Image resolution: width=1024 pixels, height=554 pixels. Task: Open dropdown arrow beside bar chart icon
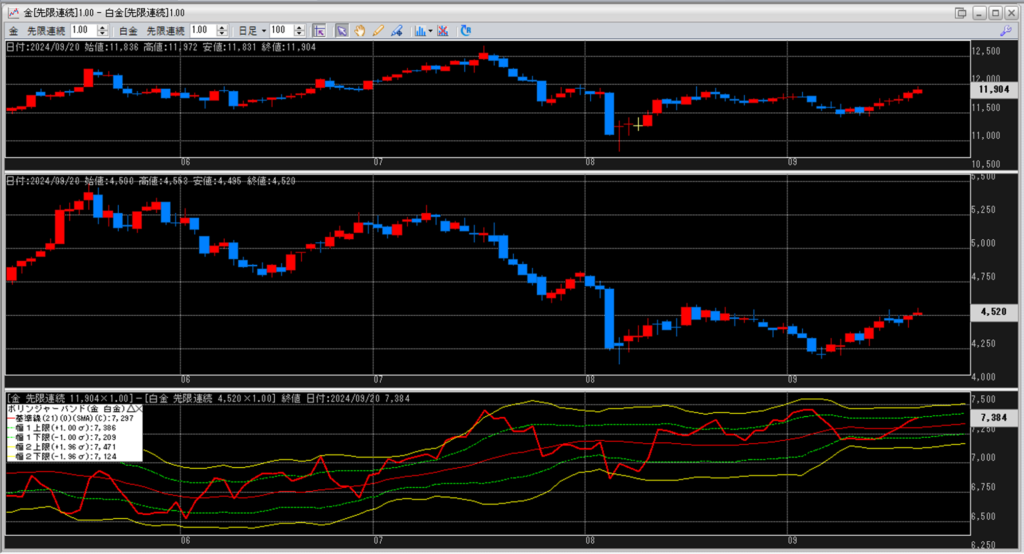point(430,31)
